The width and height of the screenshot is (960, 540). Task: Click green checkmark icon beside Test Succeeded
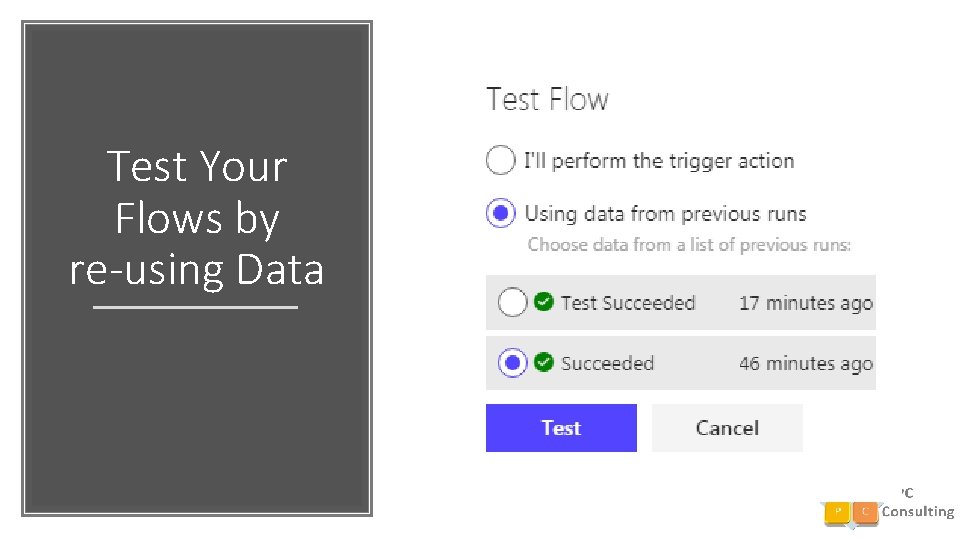(x=544, y=302)
